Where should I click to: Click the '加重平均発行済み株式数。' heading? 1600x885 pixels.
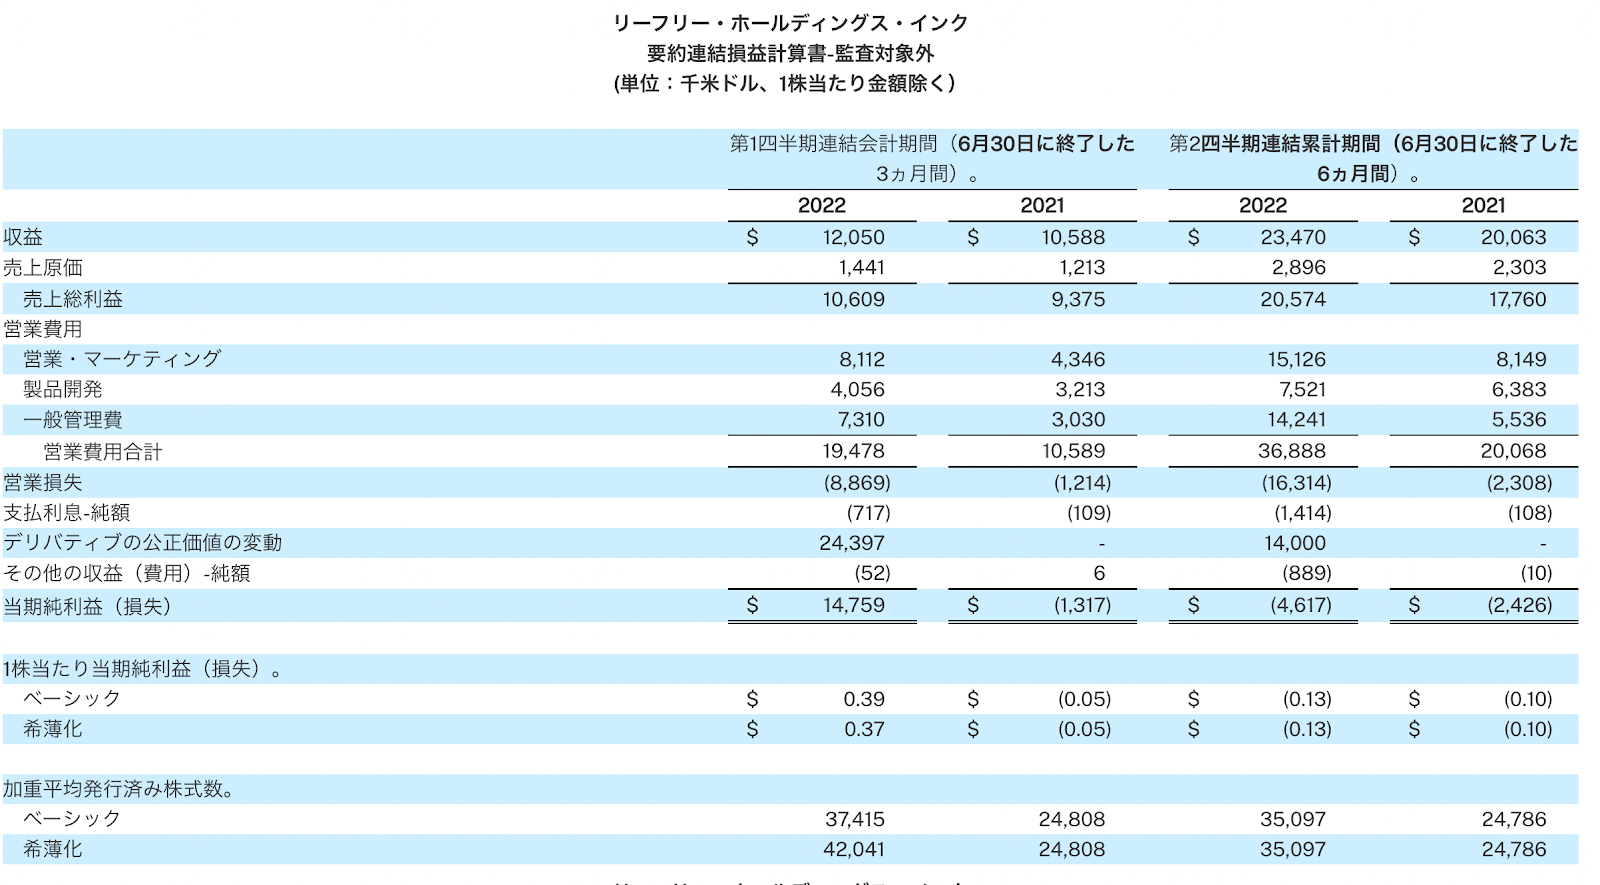(119, 789)
